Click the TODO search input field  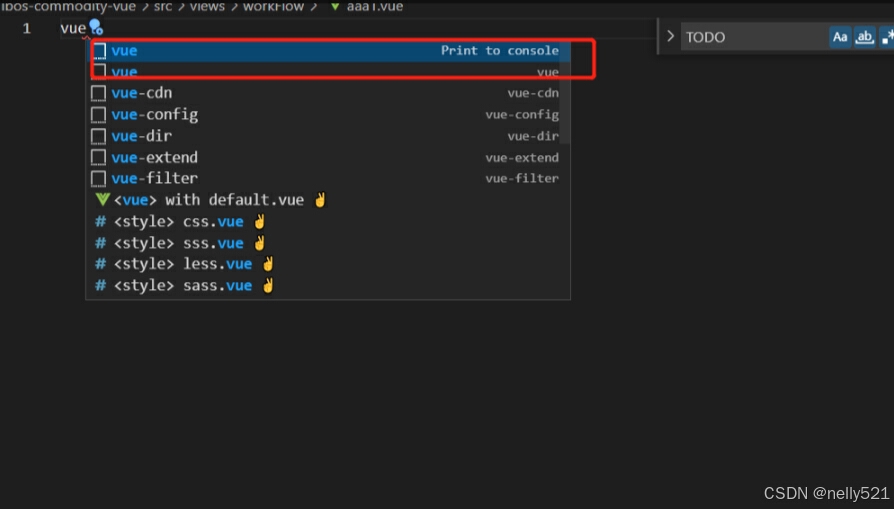click(754, 37)
